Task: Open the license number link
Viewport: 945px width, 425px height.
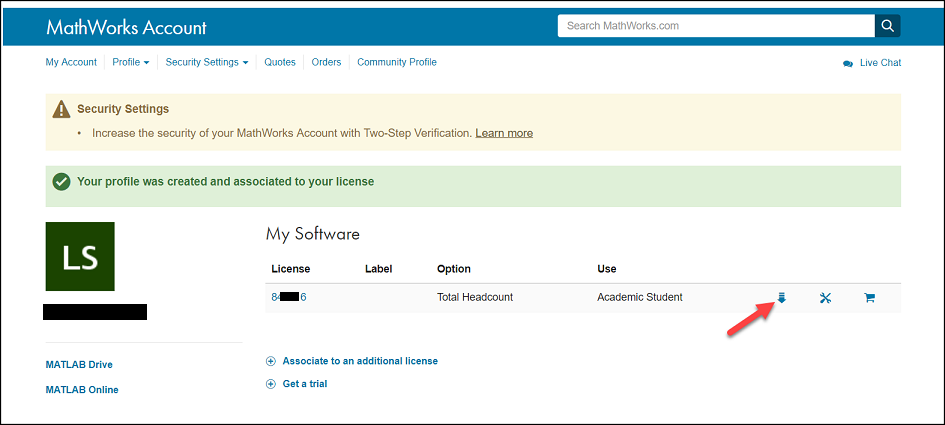Action: (x=289, y=297)
